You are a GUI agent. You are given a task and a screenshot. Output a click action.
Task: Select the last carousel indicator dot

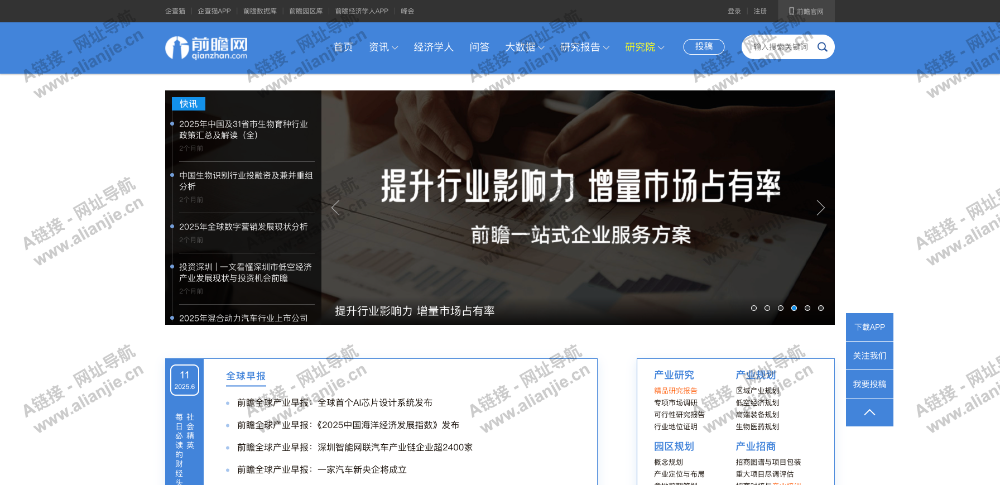pyautogui.click(x=821, y=308)
